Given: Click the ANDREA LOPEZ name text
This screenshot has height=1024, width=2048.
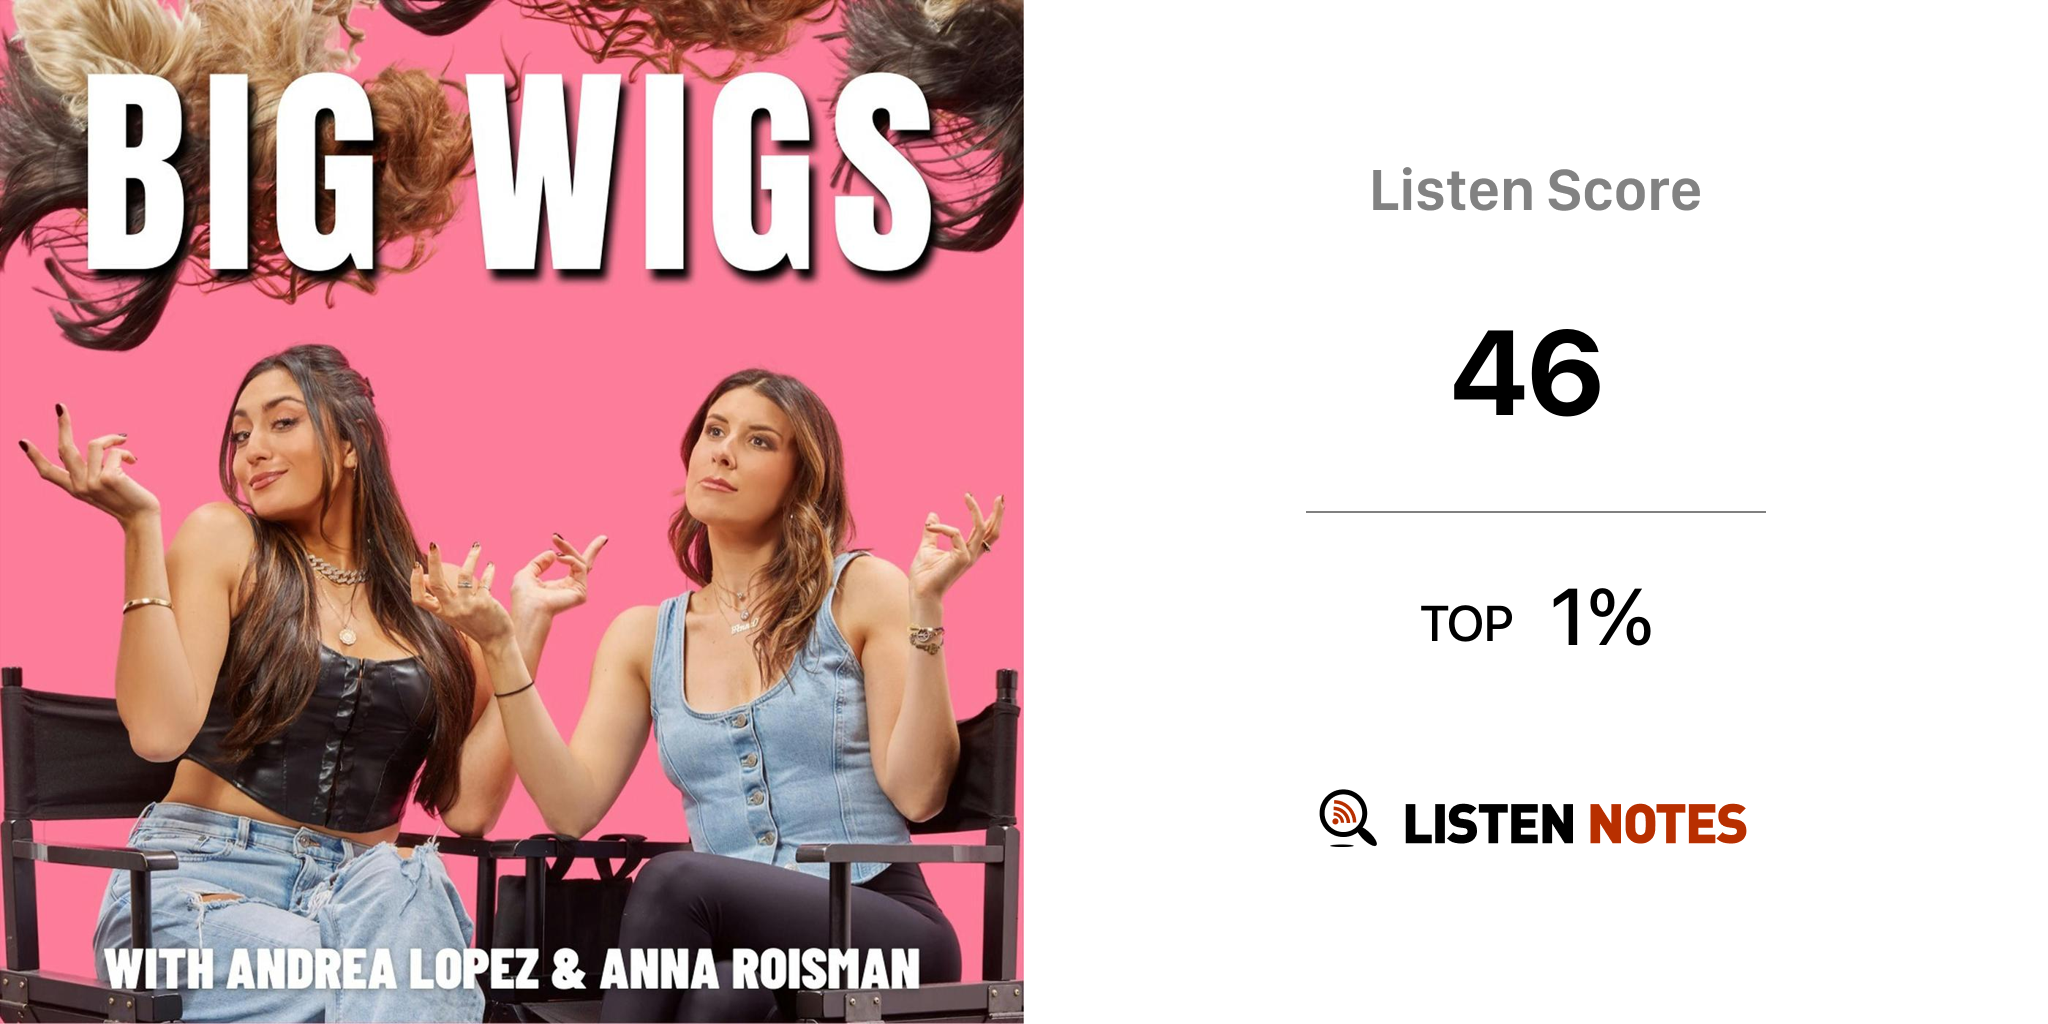Looking at the screenshot, I should [x=384, y=968].
